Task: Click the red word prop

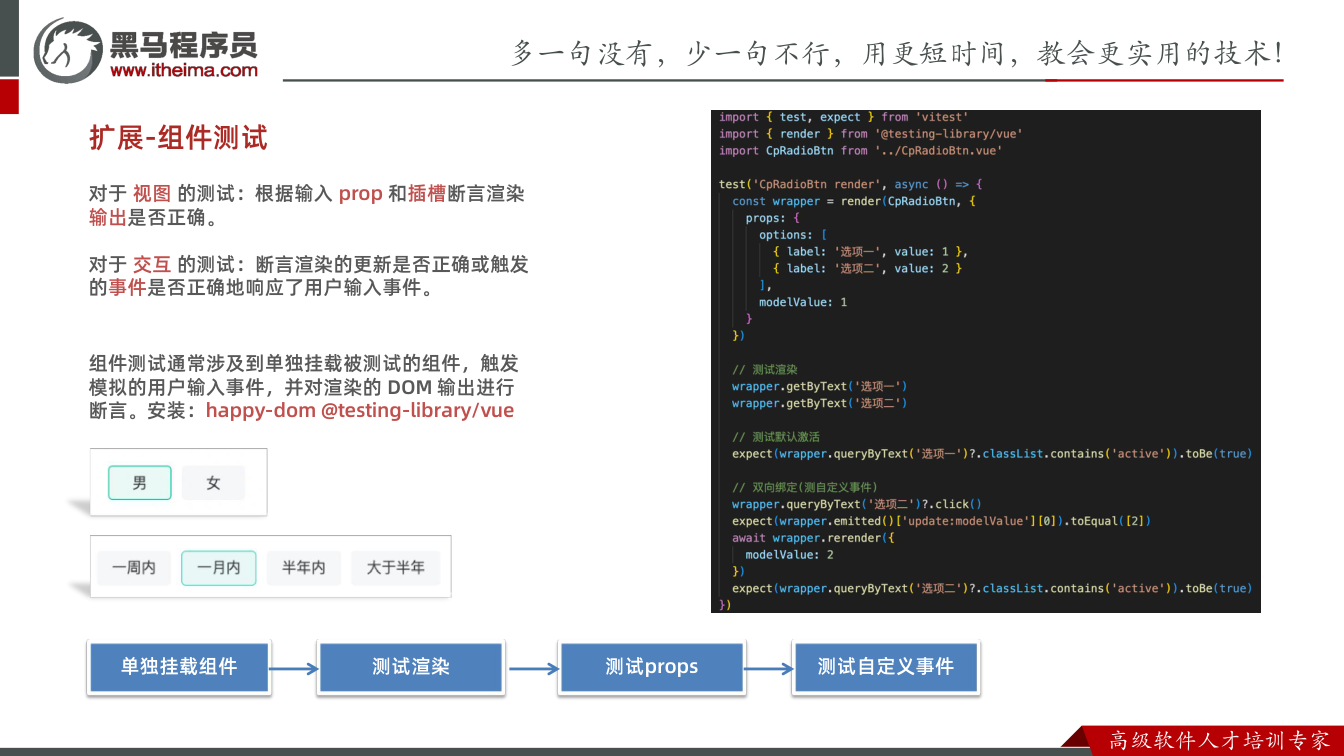Action: point(360,194)
